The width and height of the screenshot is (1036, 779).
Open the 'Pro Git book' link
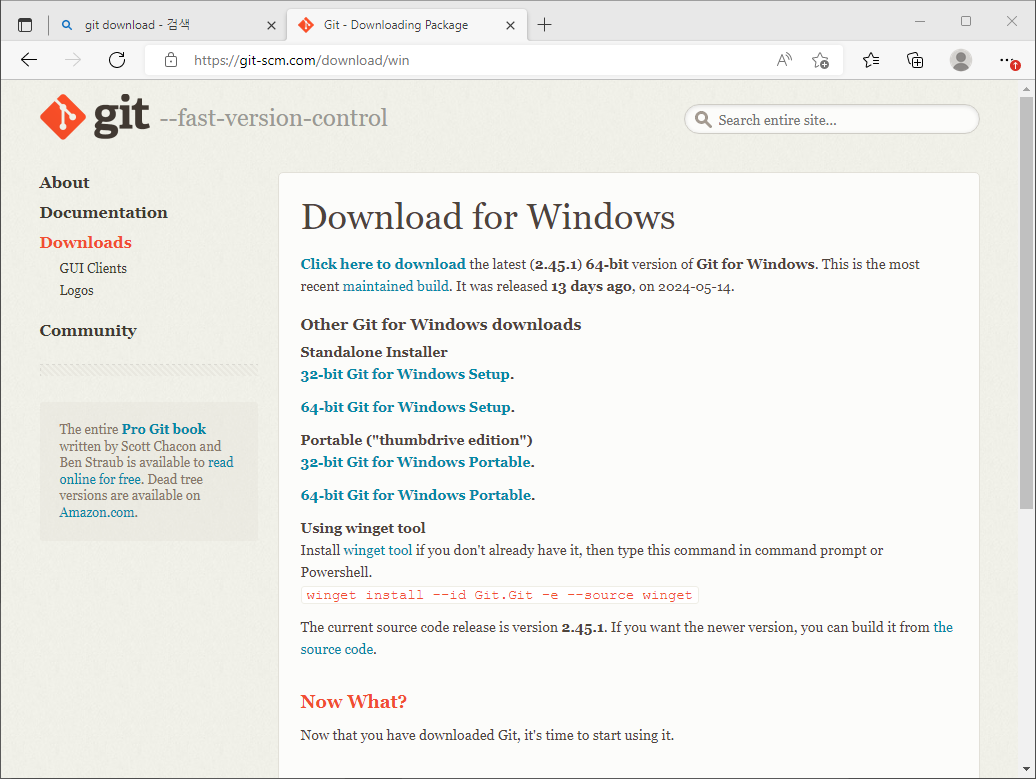click(164, 429)
